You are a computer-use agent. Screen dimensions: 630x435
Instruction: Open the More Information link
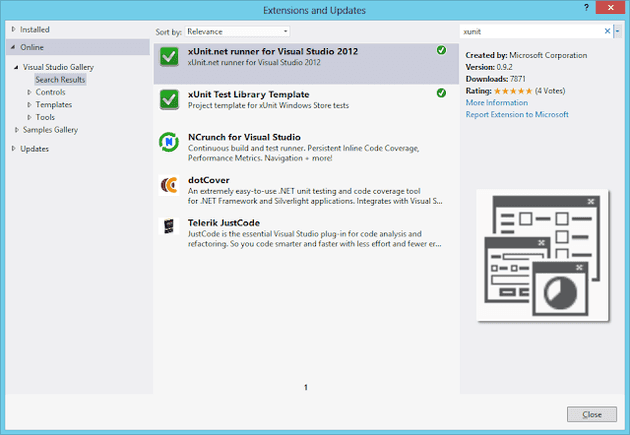(x=497, y=102)
